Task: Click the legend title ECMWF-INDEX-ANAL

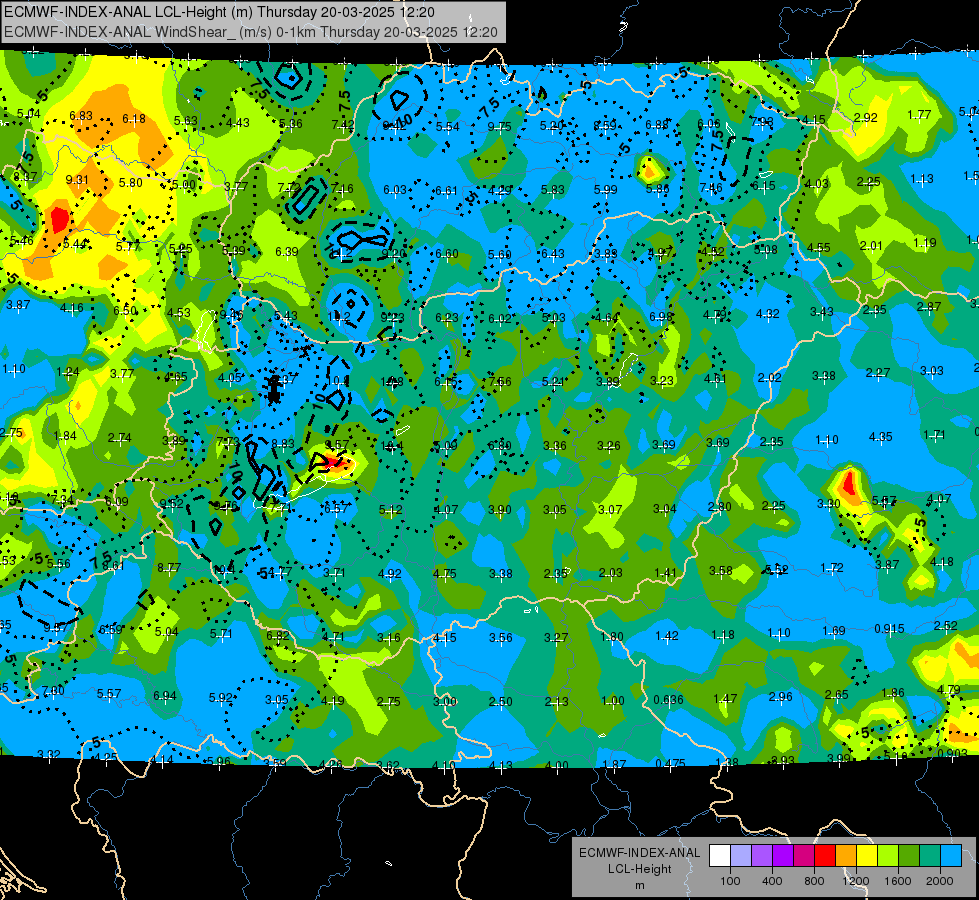Action: pyautogui.click(x=639, y=853)
